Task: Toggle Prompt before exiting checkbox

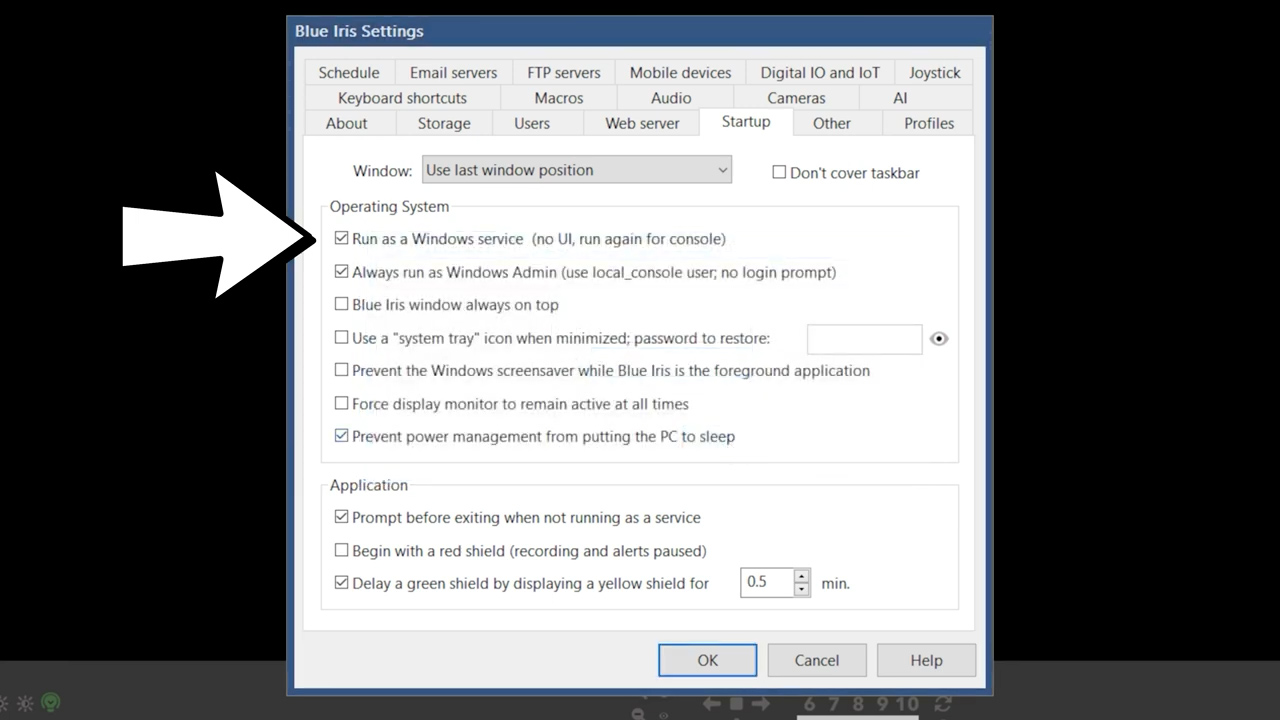Action: (341, 517)
